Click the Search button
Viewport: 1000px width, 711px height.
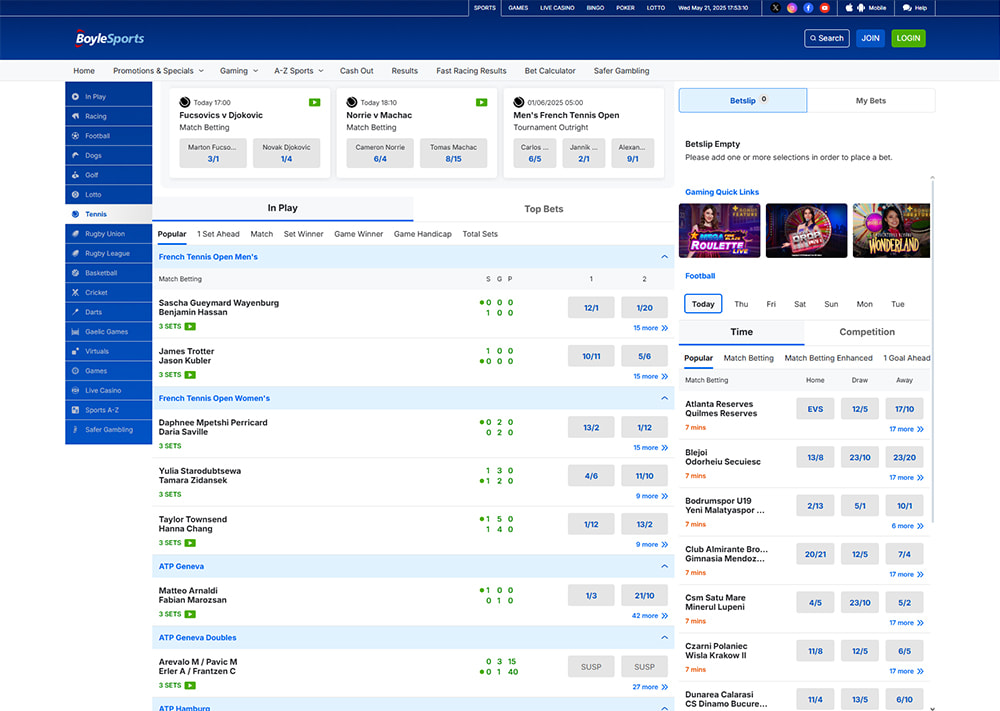[x=827, y=38]
